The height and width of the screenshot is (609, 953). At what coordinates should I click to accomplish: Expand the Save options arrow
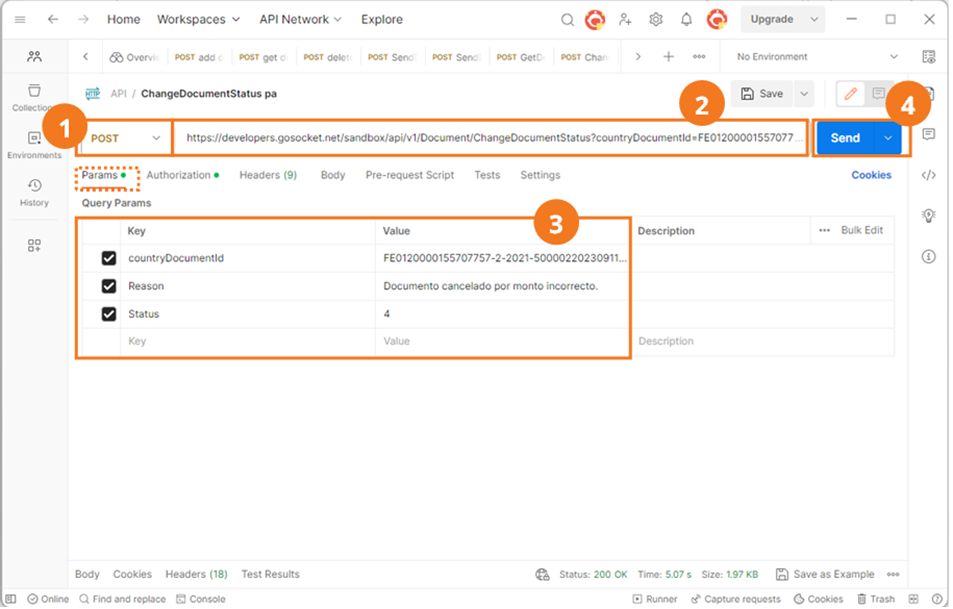click(804, 94)
